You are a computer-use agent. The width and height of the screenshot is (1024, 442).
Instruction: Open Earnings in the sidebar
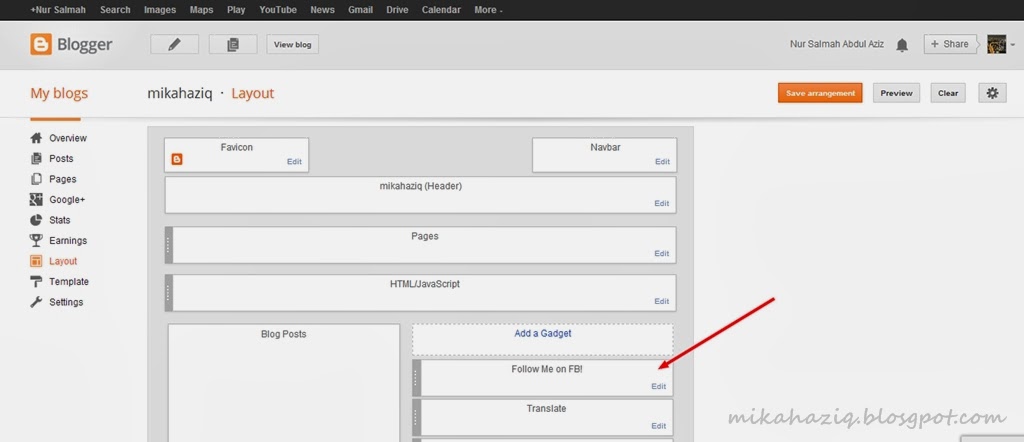[x=68, y=240]
